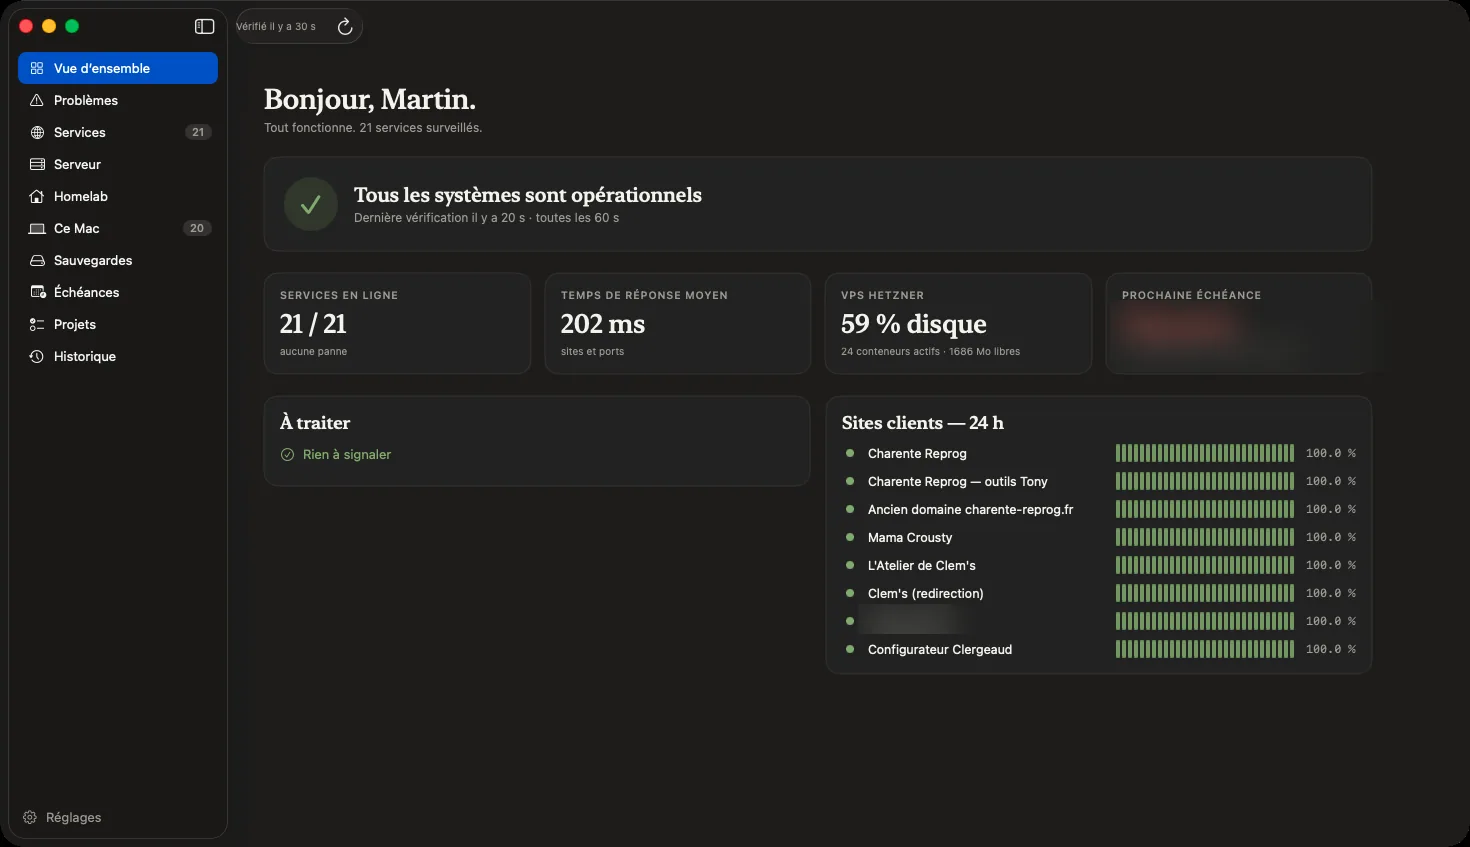The height and width of the screenshot is (847, 1470).
Task: Select the Ancien domaine charente-reprog.fr row name
Action: pos(970,509)
